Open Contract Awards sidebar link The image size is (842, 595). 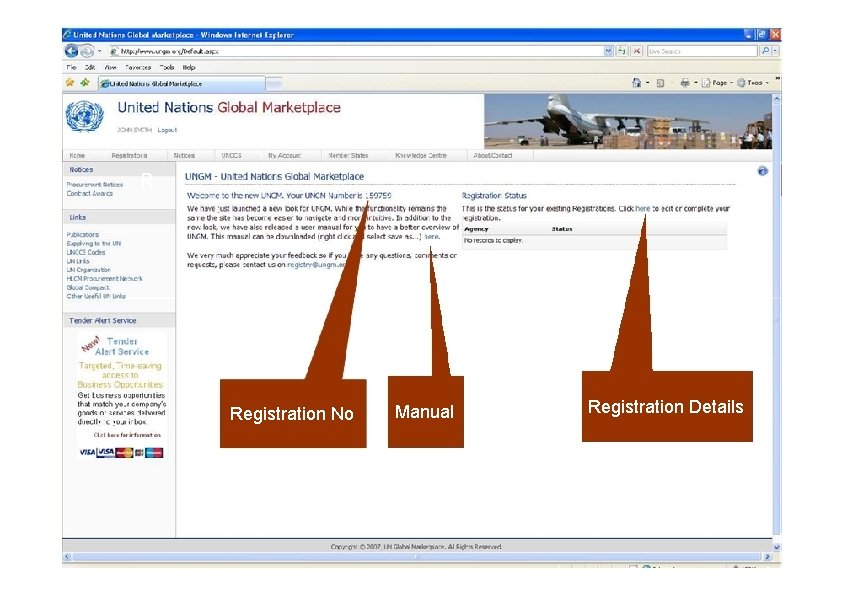click(x=90, y=193)
